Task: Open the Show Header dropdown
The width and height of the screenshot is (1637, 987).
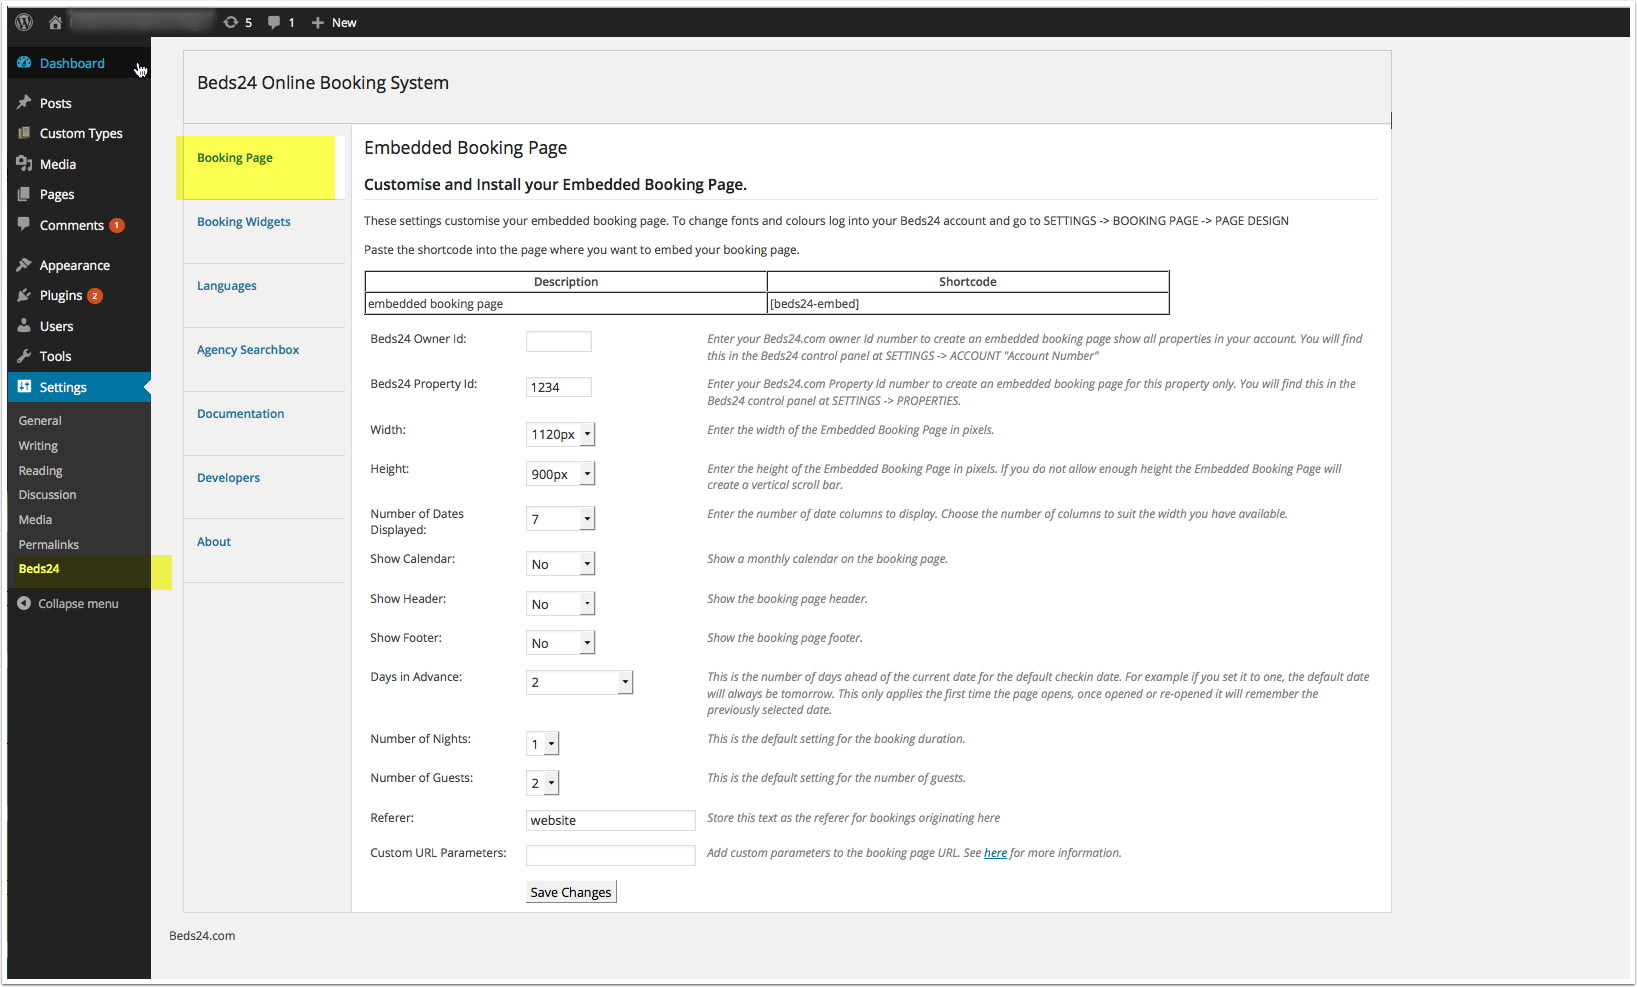Action: click(x=560, y=604)
